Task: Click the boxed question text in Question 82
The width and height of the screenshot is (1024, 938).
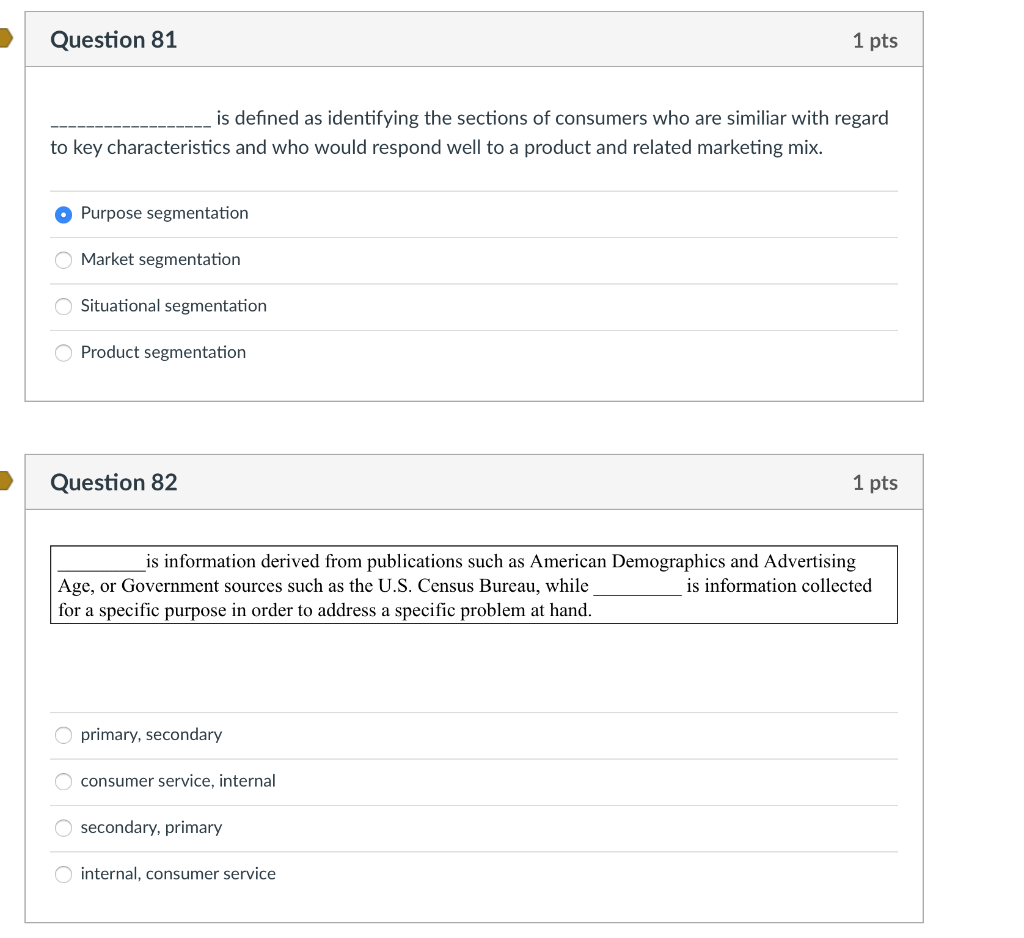Action: tap(474, 585)
